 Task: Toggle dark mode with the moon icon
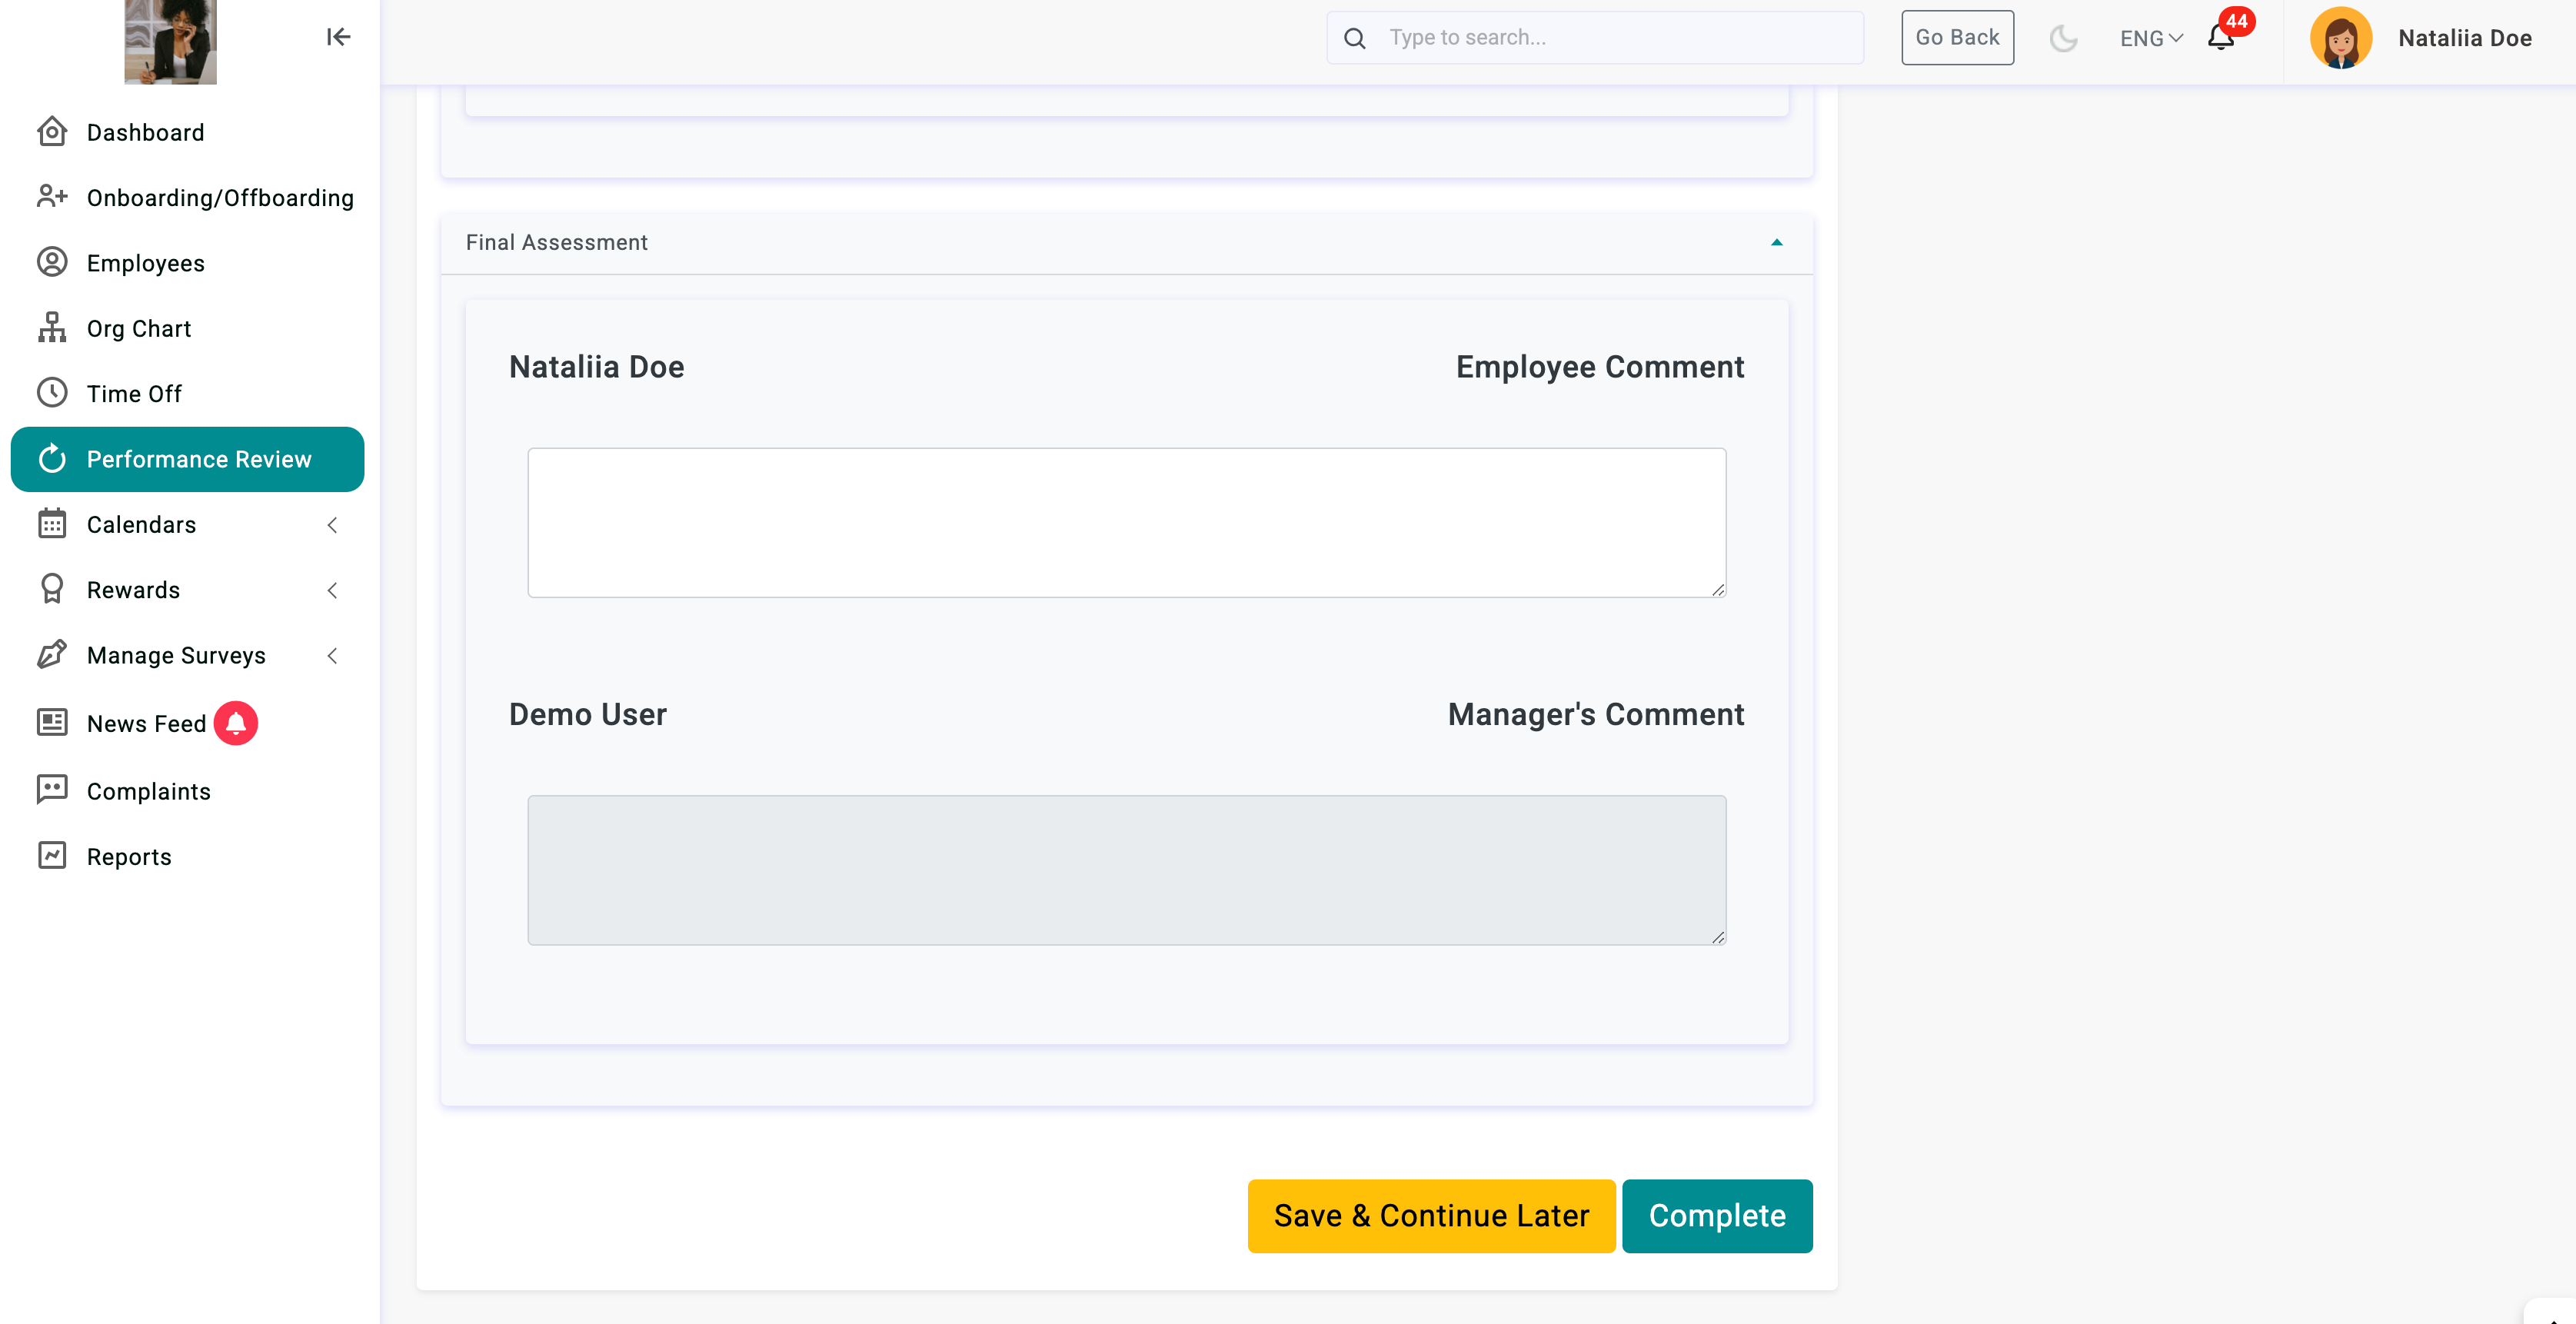(2063, 38)
